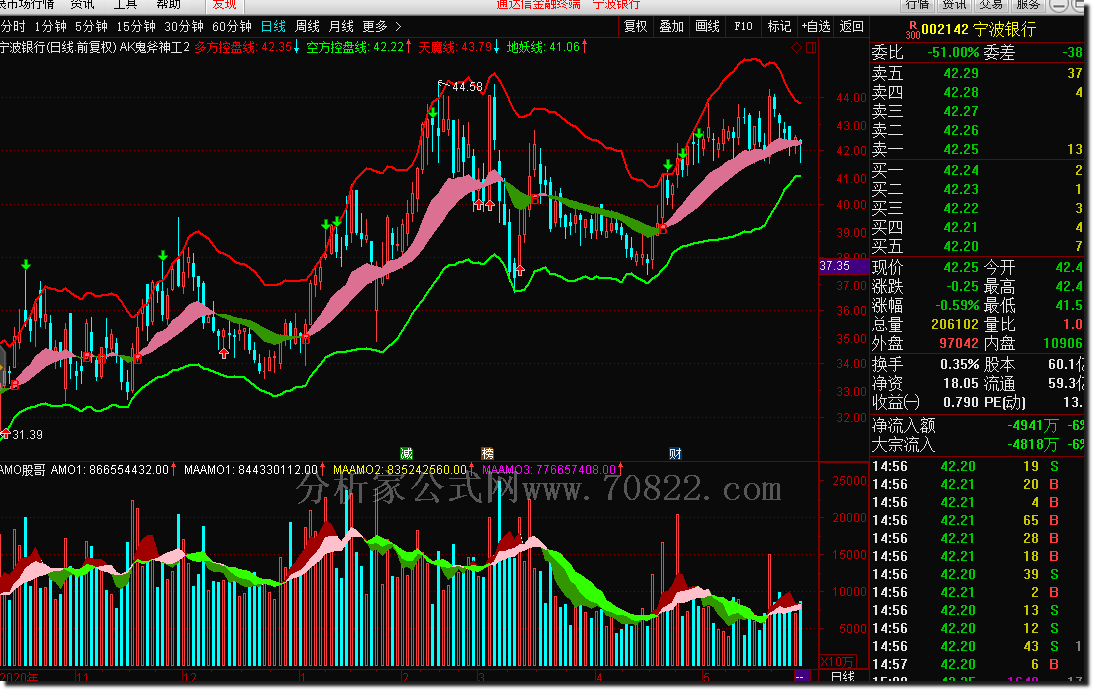Open the 资讯 menu next to 工具
1094x690 pixels.
82,5
